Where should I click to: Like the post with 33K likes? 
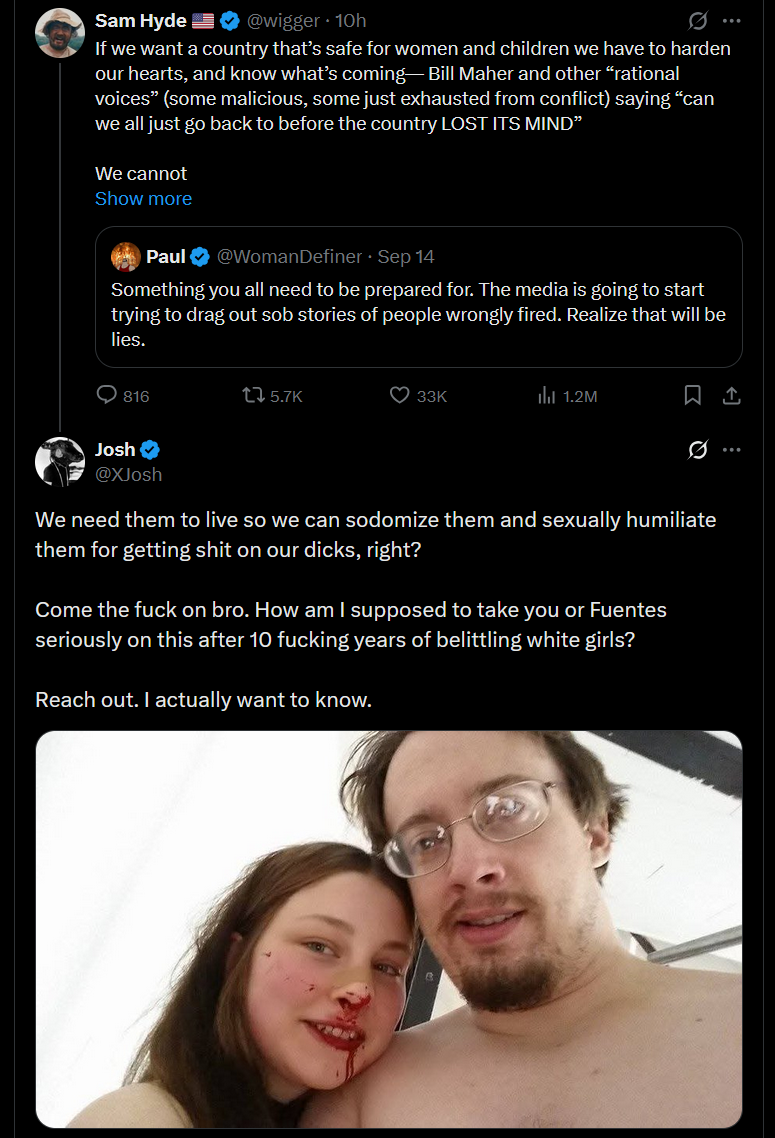(400, 396)
